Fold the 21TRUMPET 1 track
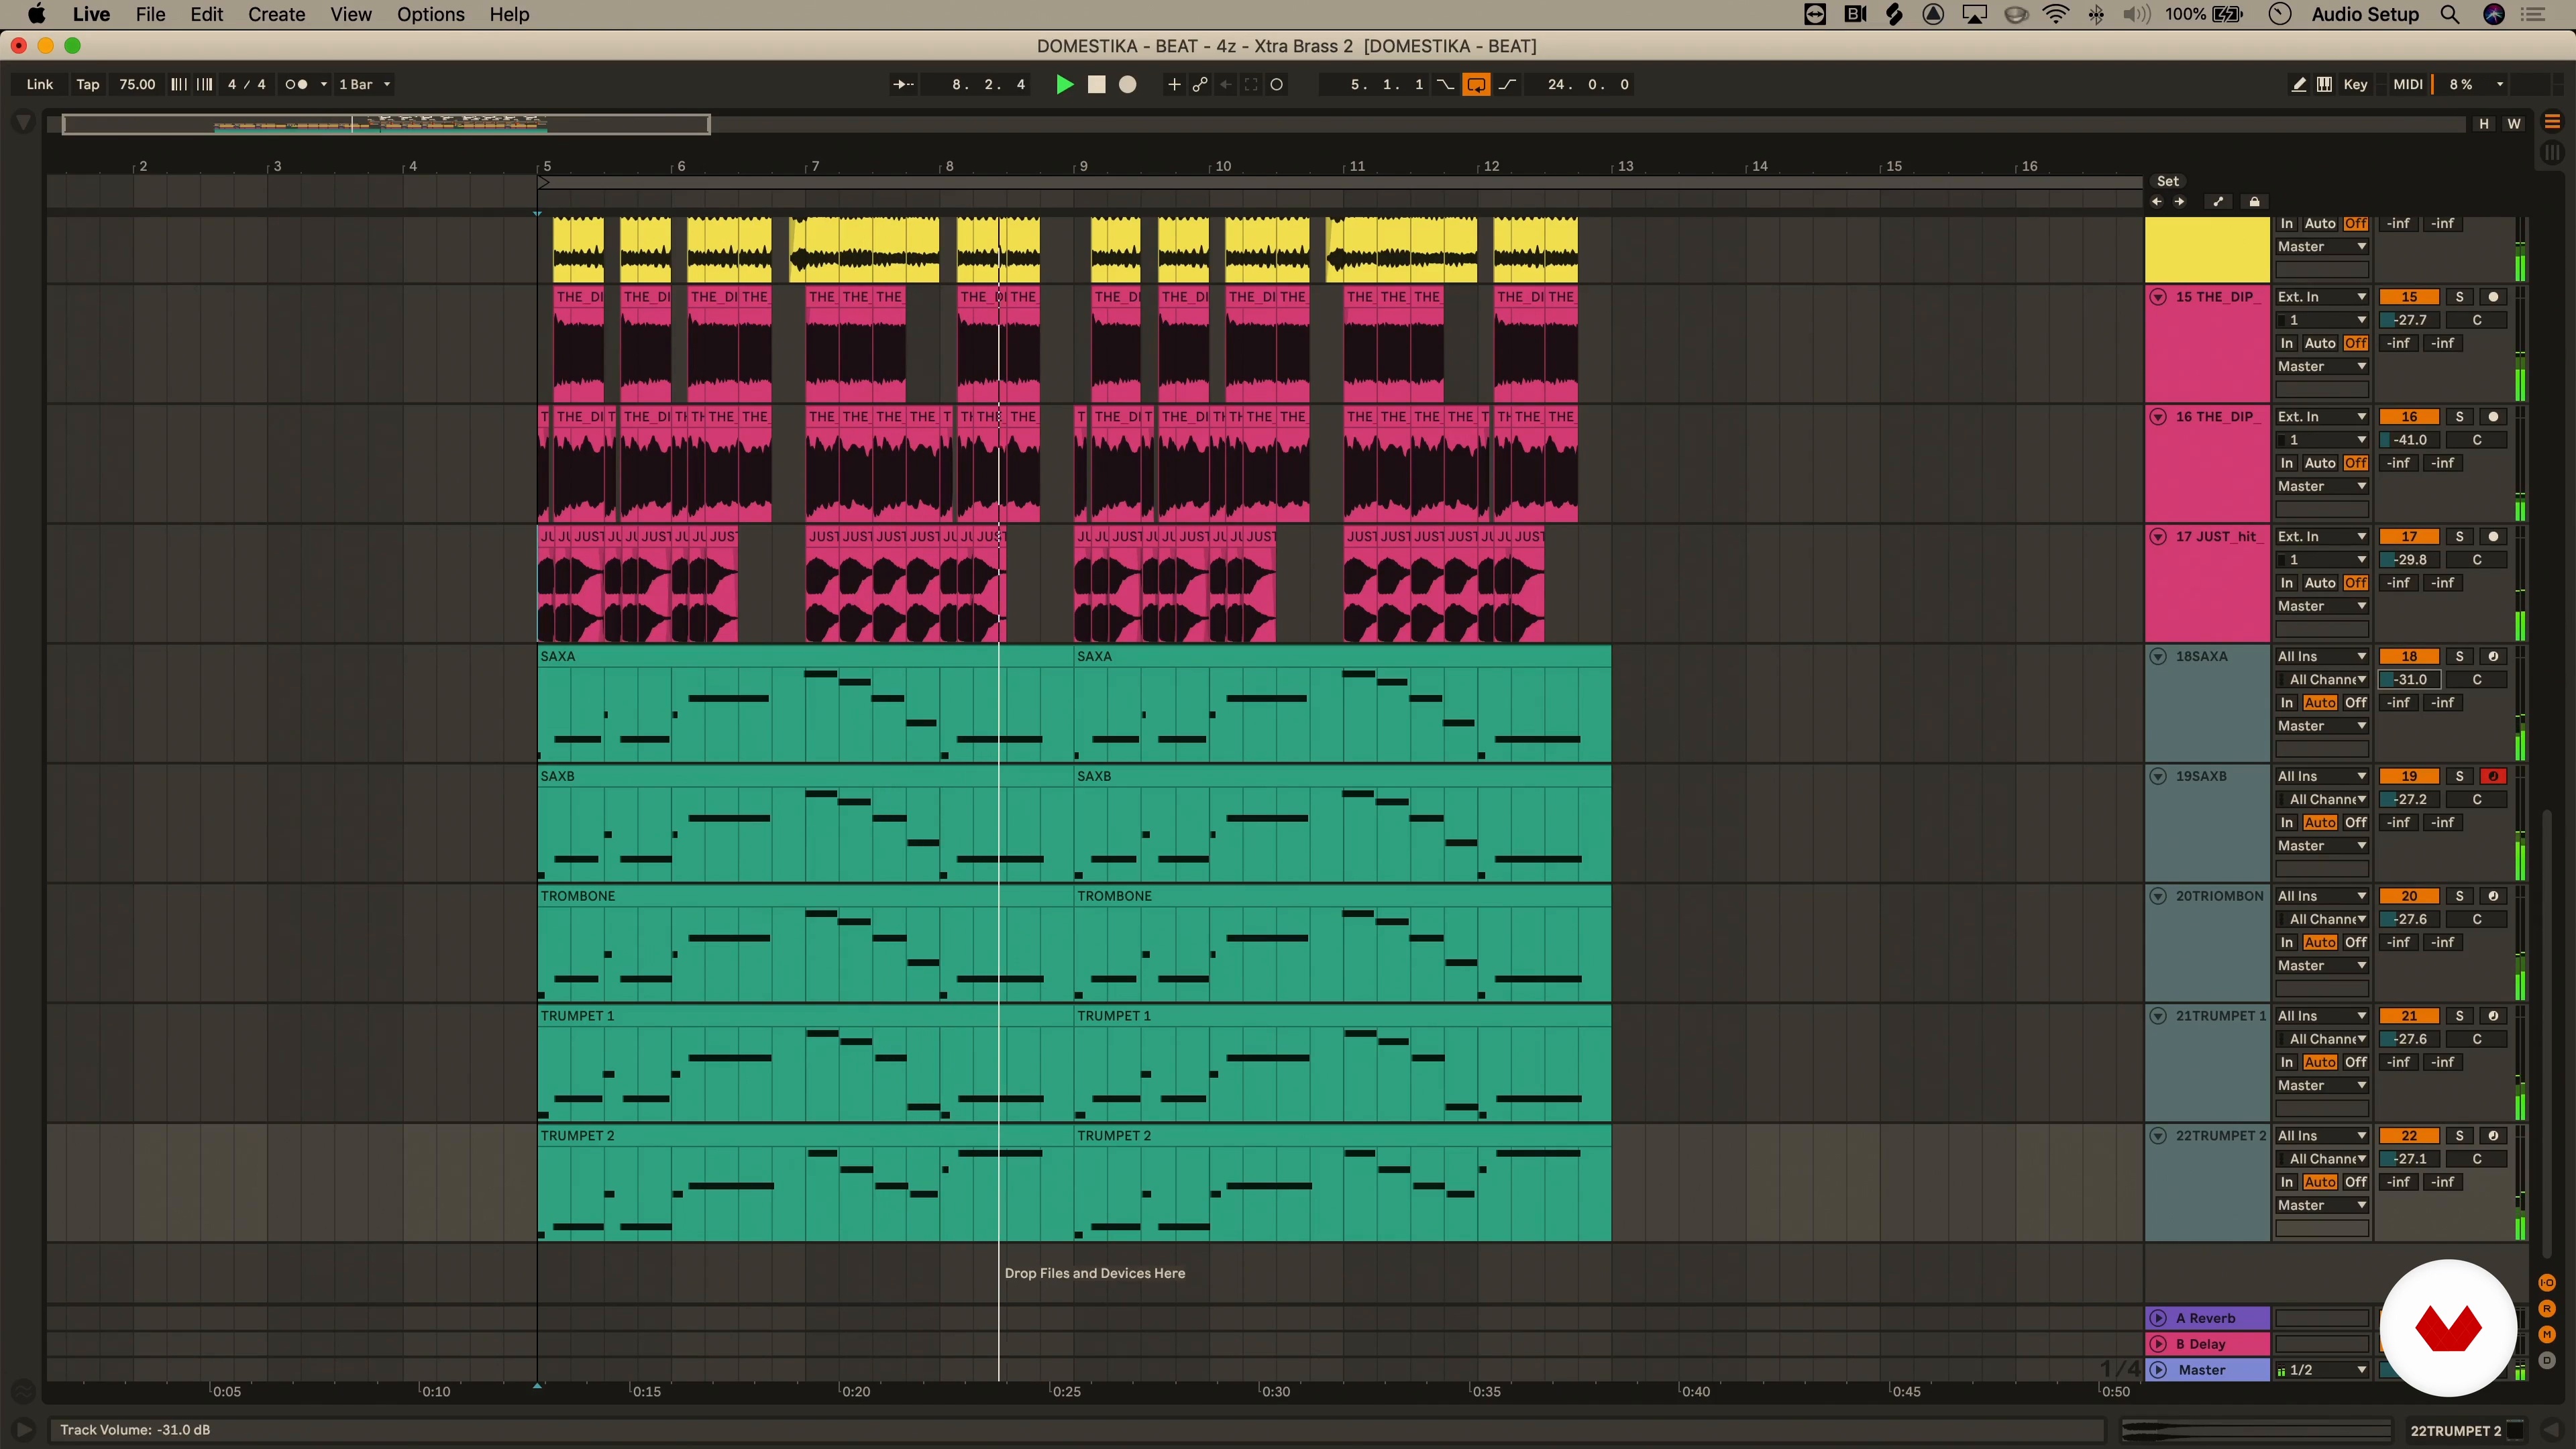The image size is (2576, 1449). (2159, 1016)
